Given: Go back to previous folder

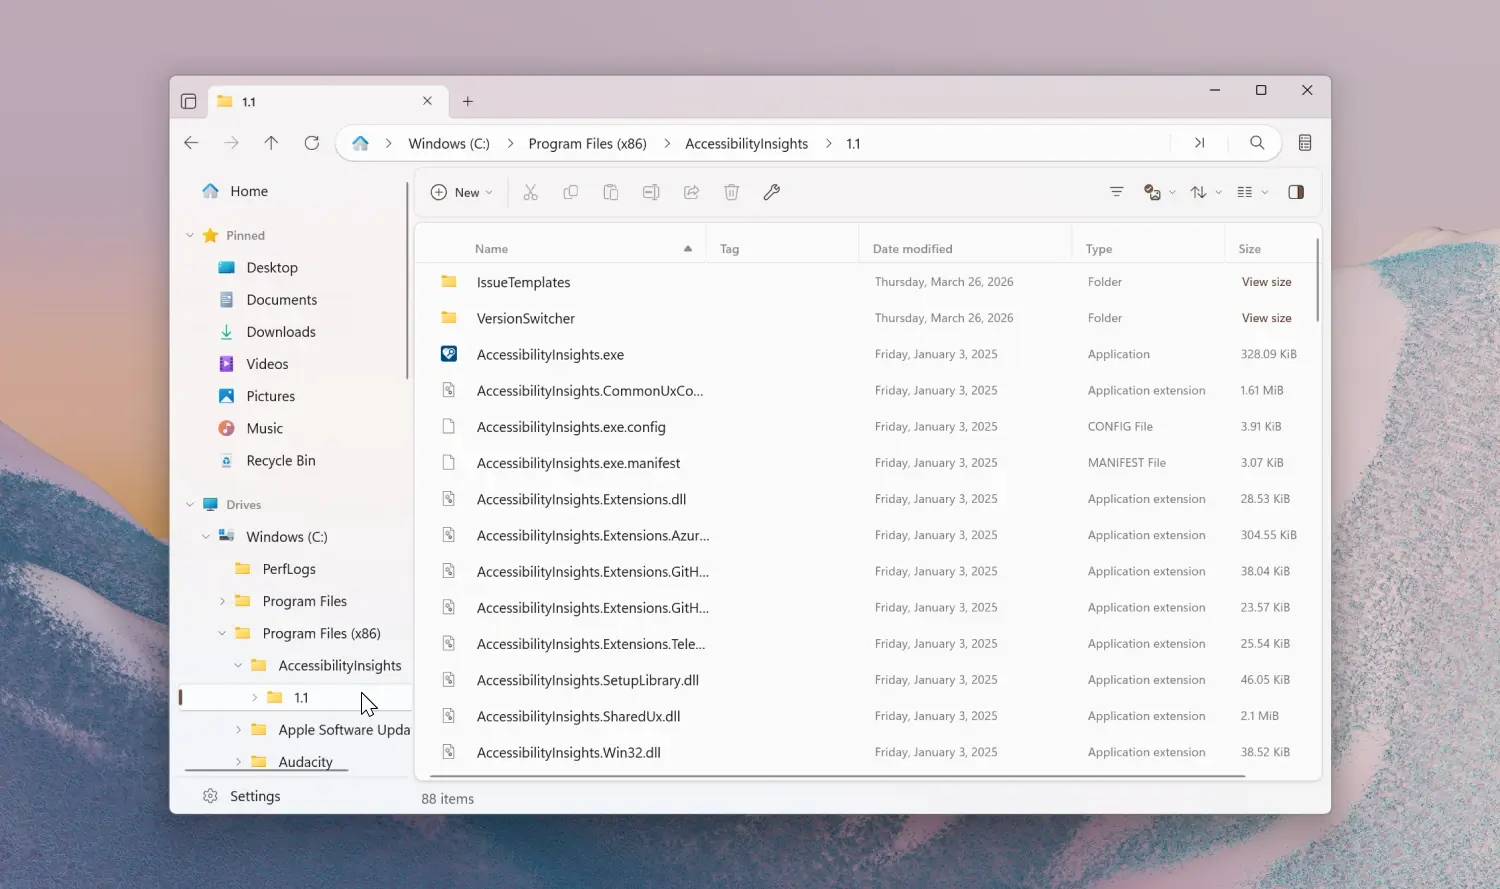Looking at the screenshot, I should point(191,143).
